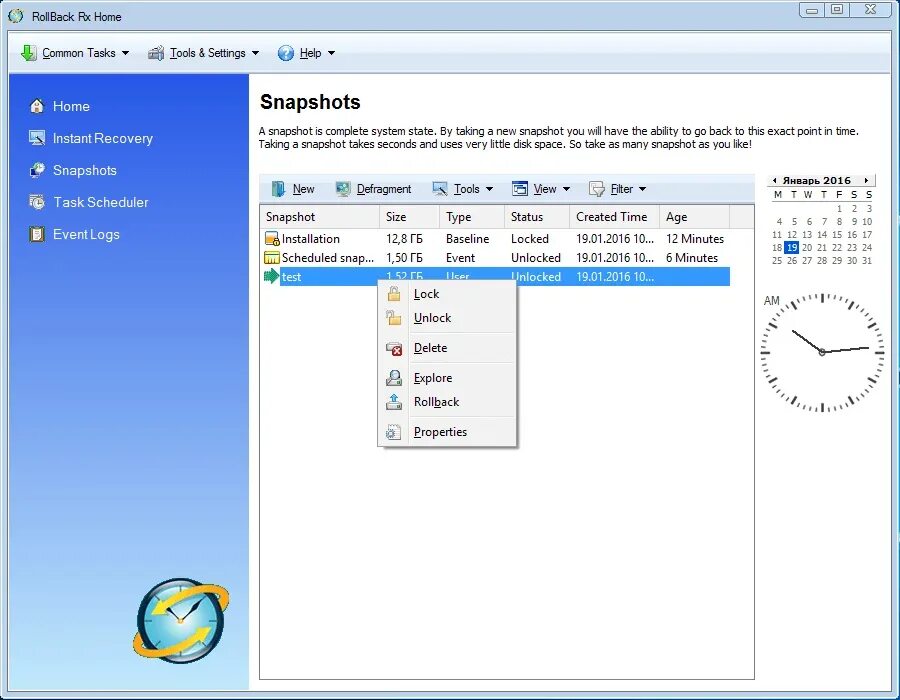This screenshot has height=700, width=900.
Task: Sort by the Age column header
Action: (x=695, y=217)
